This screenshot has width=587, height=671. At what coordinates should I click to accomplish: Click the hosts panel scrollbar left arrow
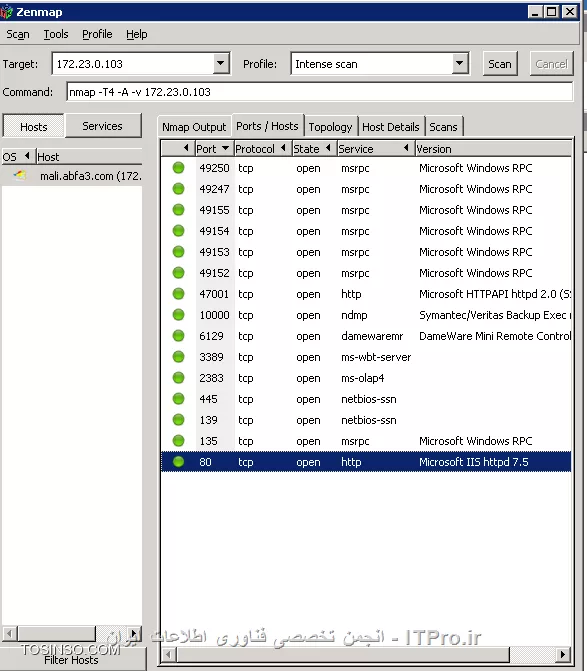pyautogui.click(x=10, y=633)
